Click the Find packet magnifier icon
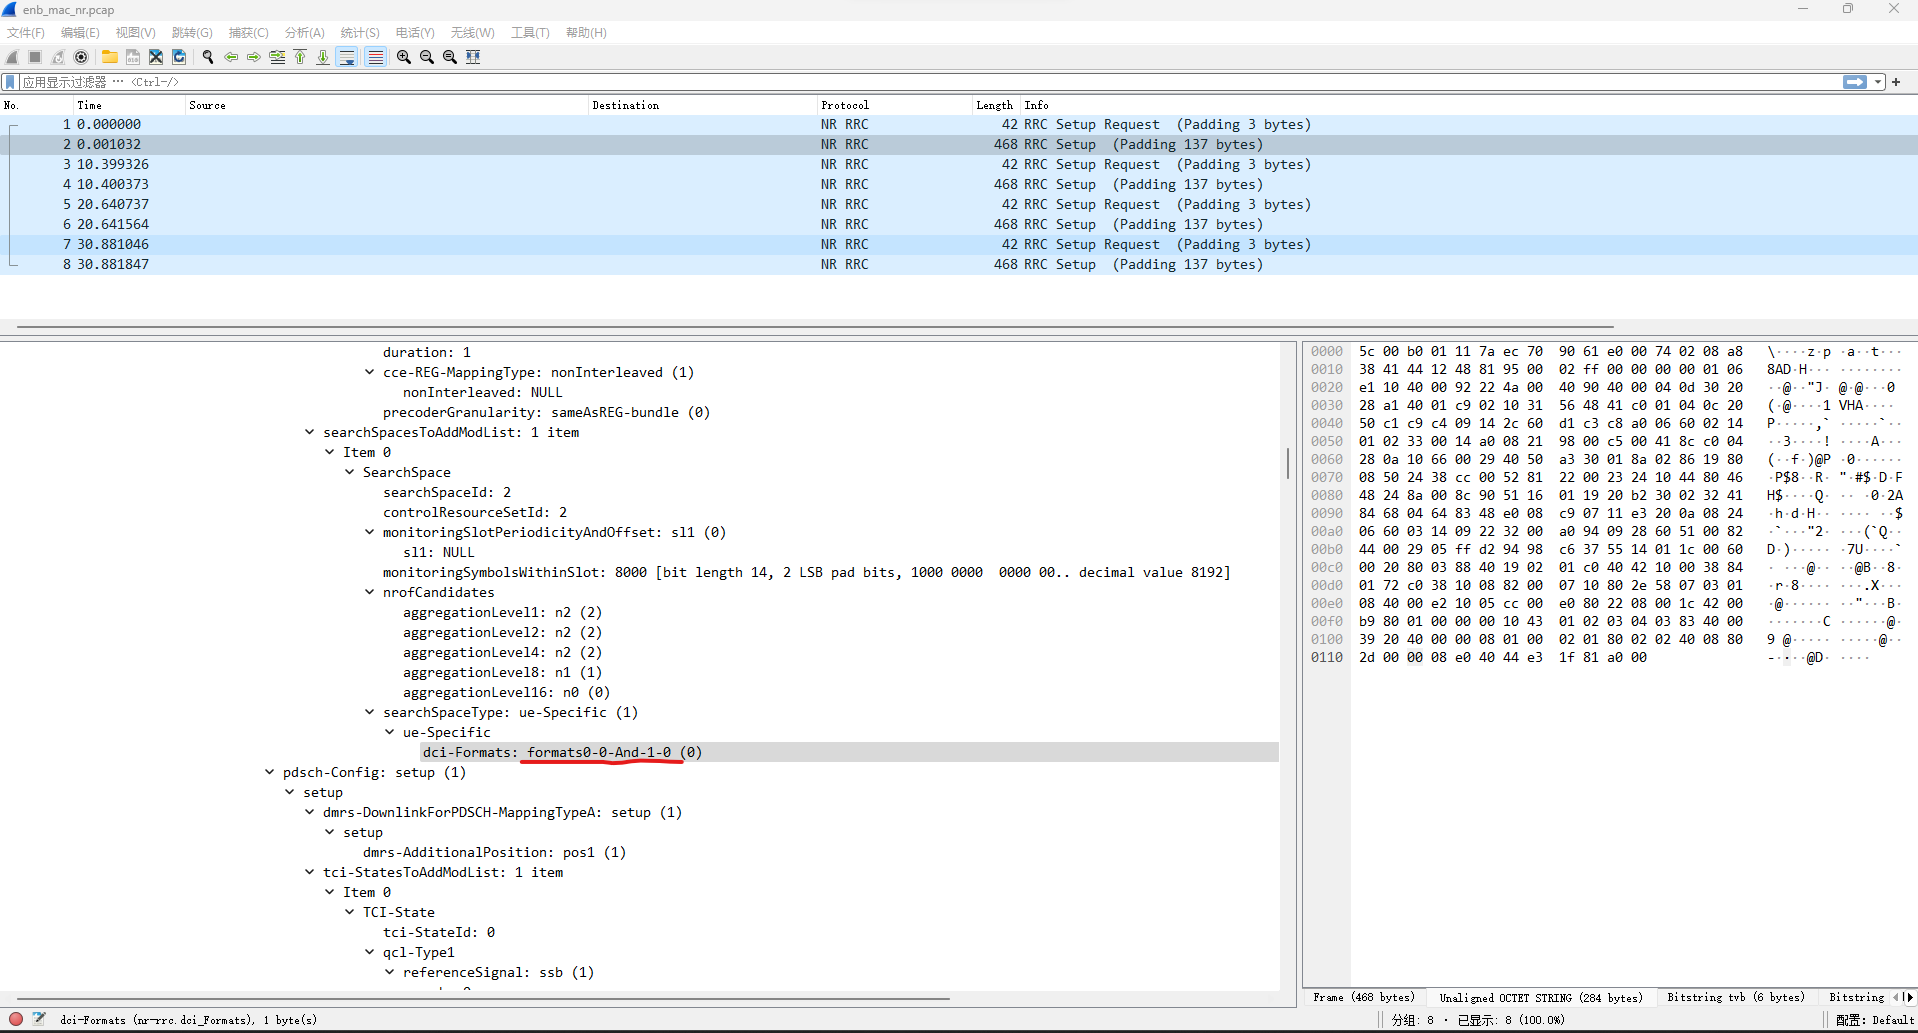 tap(208, 57)
